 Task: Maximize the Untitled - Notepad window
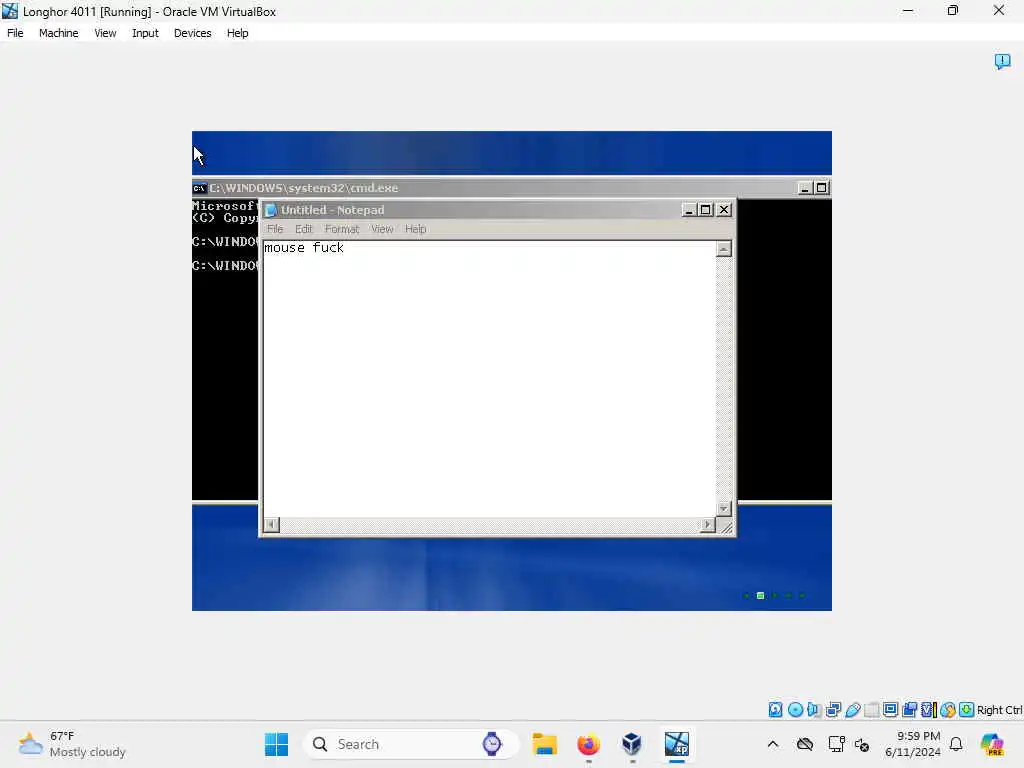tap(705, 210)
